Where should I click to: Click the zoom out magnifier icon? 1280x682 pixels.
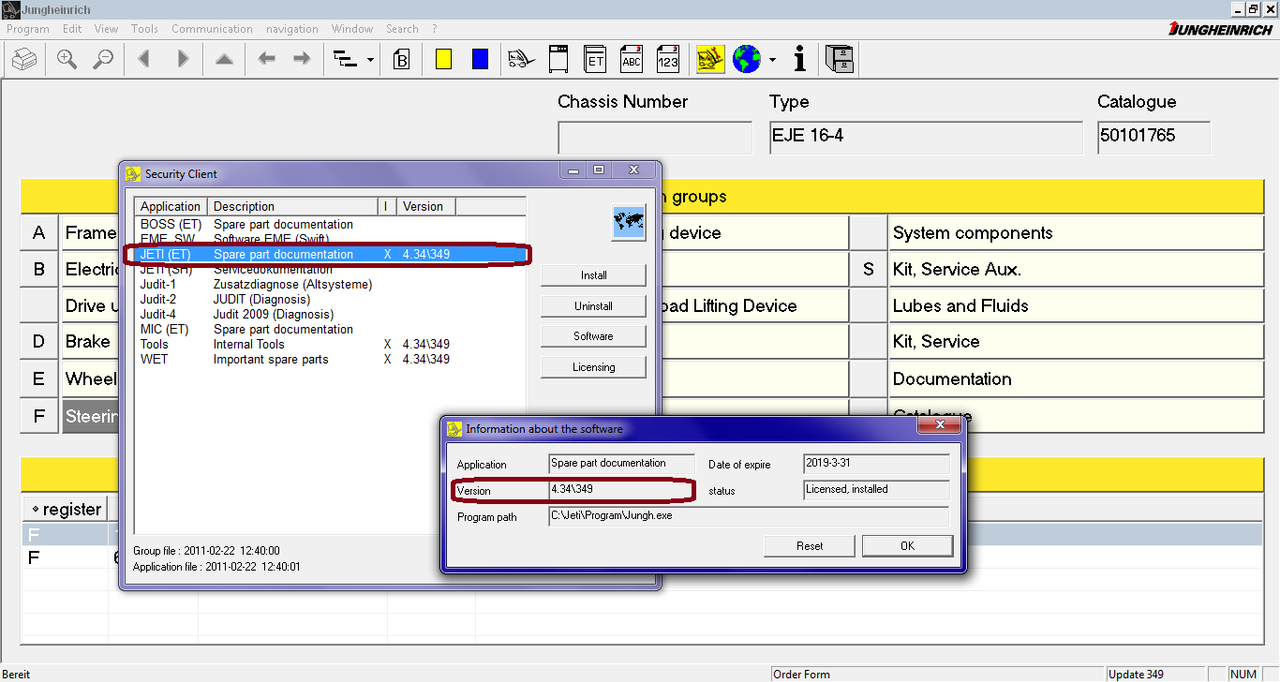103,60
